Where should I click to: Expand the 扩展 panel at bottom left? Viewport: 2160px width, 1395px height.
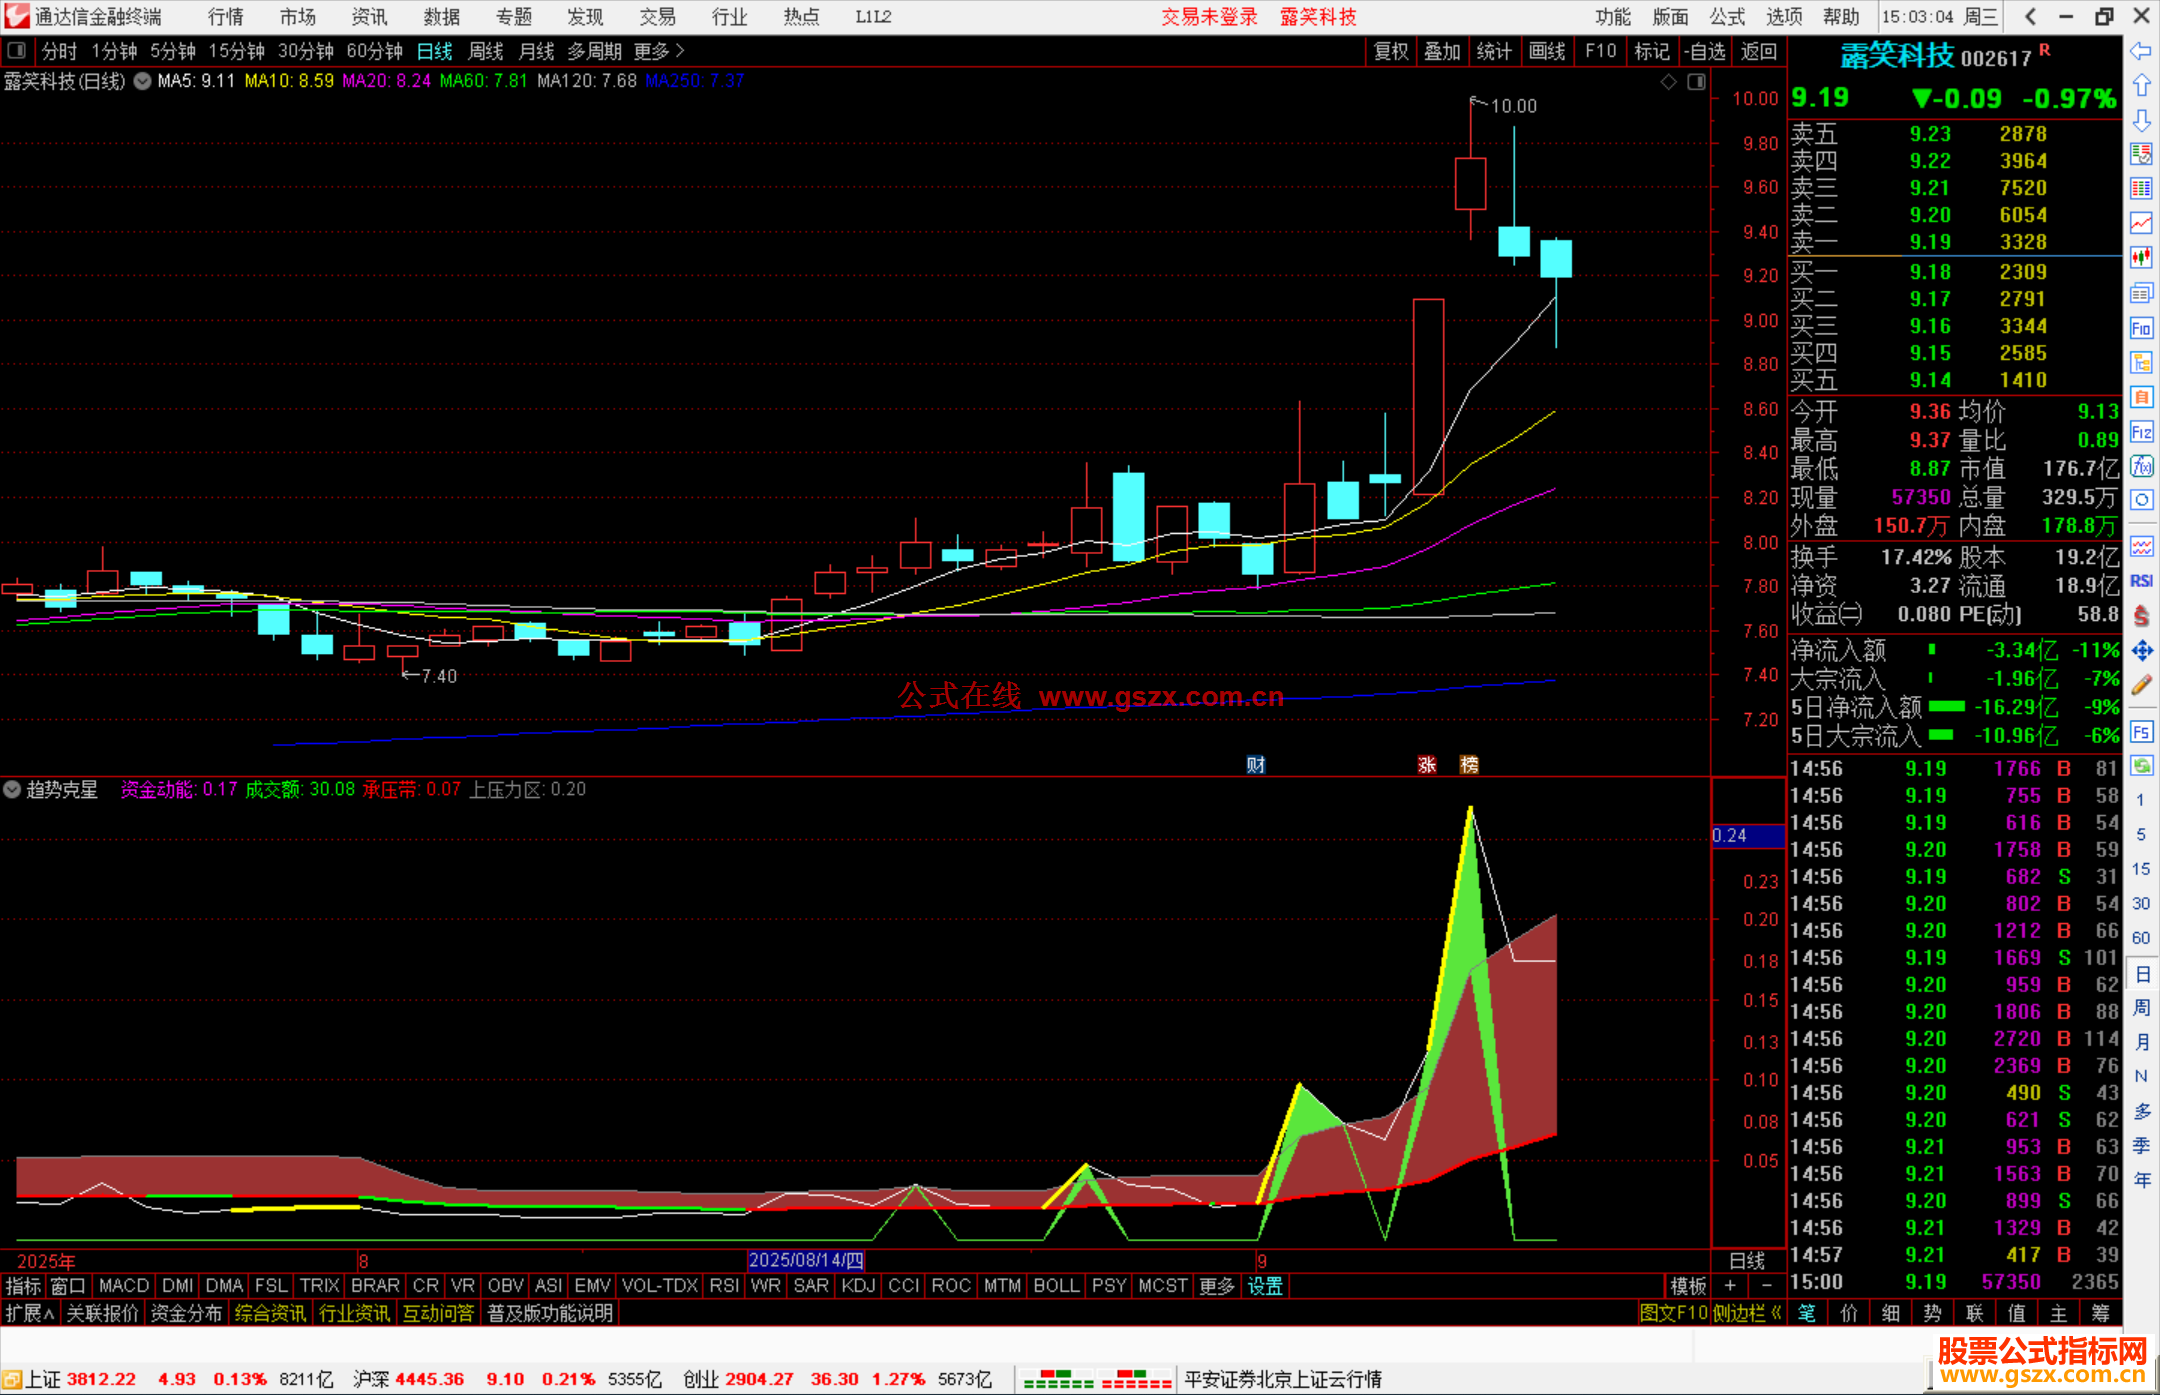pyautogui.click(x=30, y=1313)
